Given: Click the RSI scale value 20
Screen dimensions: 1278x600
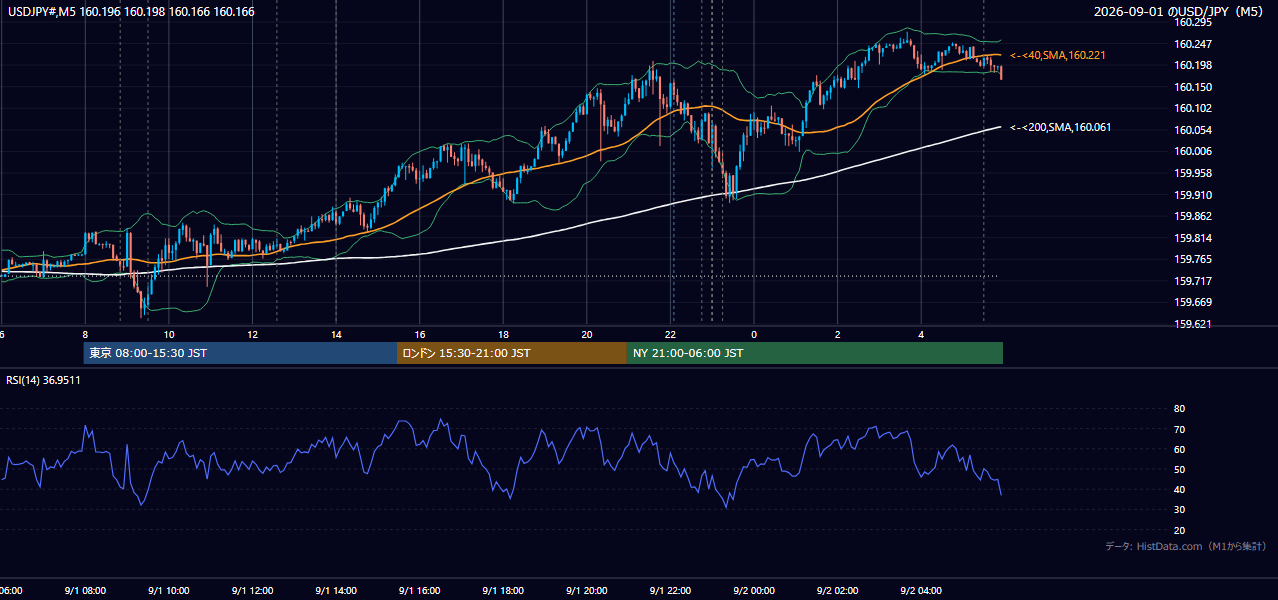Looking at the screenshot, I should [1179, 530].
